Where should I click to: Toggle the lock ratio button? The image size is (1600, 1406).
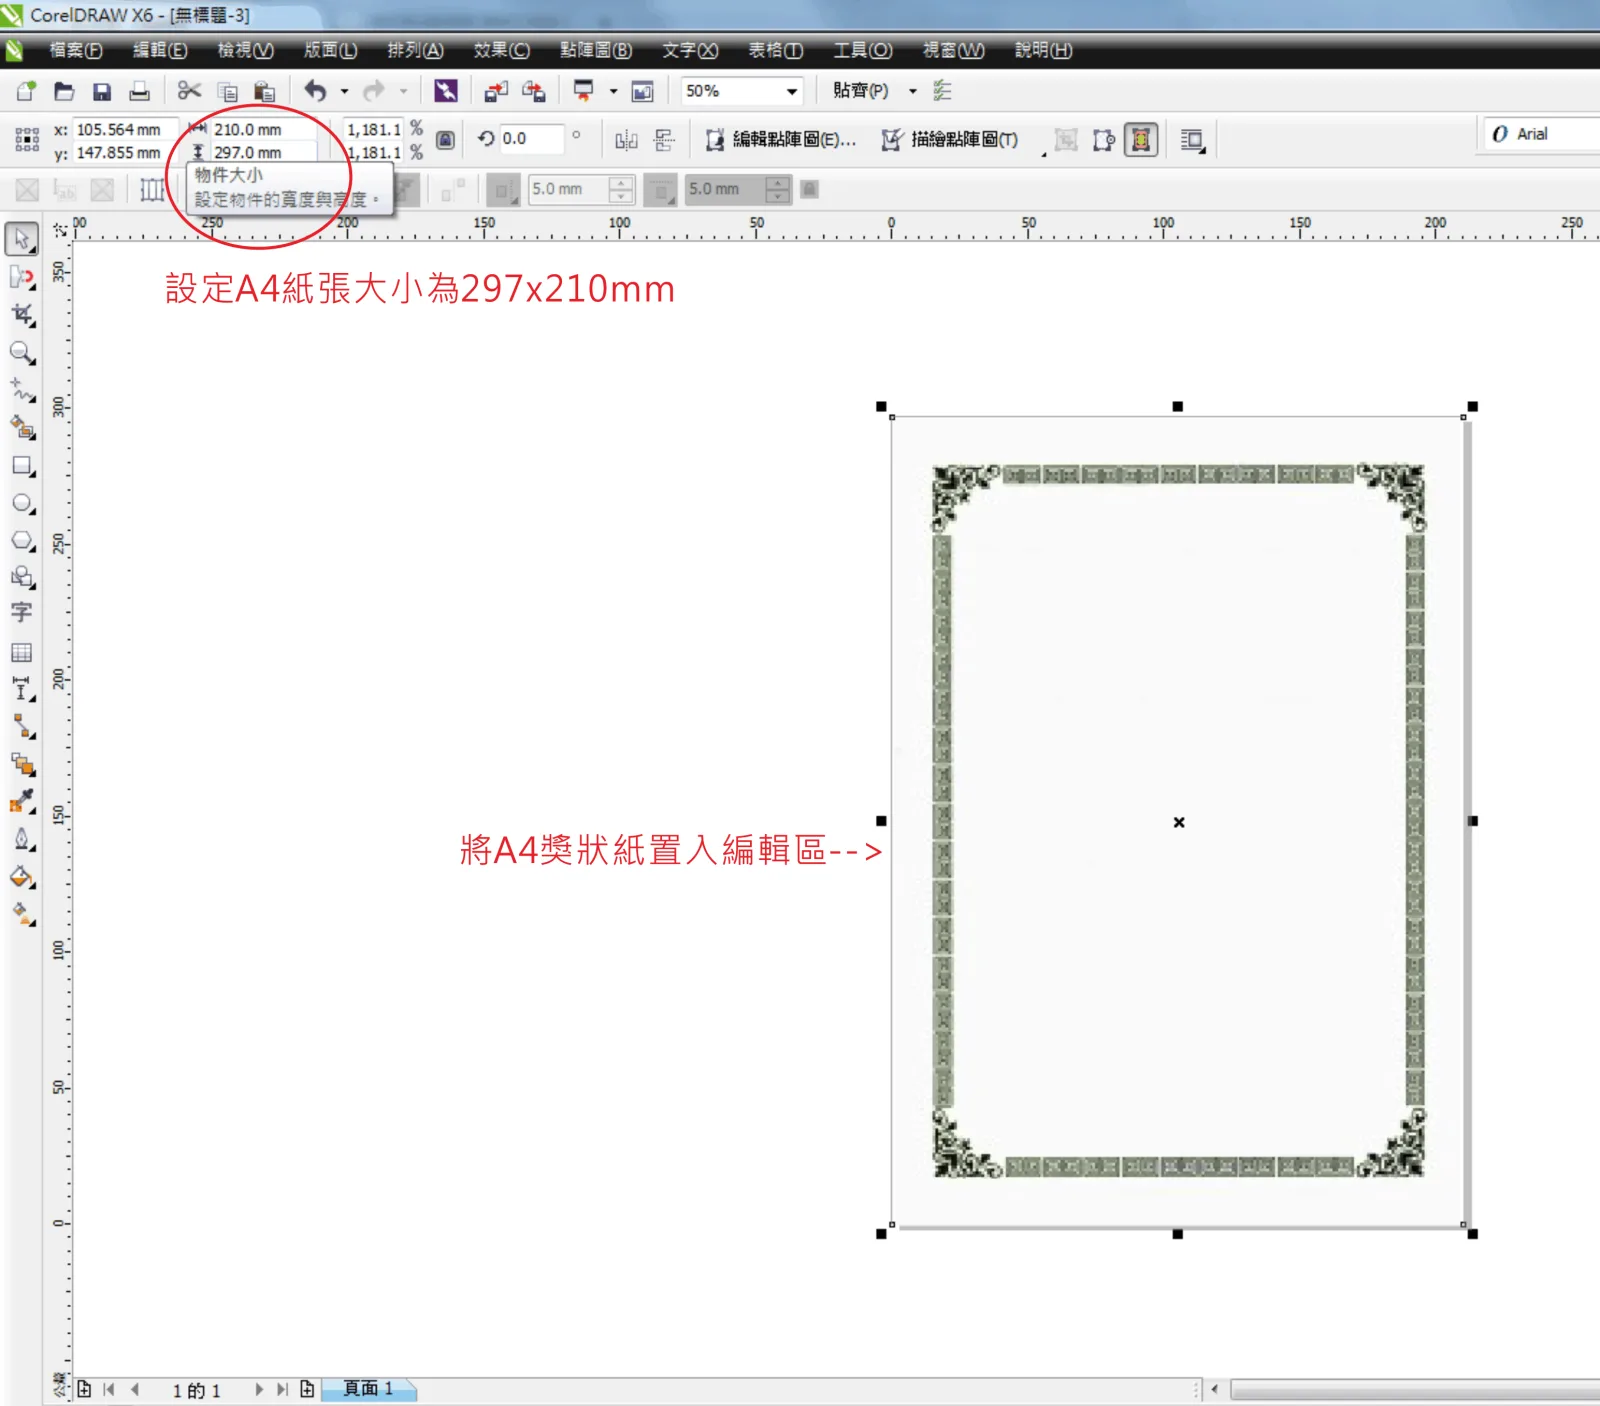tap(445, 140)
